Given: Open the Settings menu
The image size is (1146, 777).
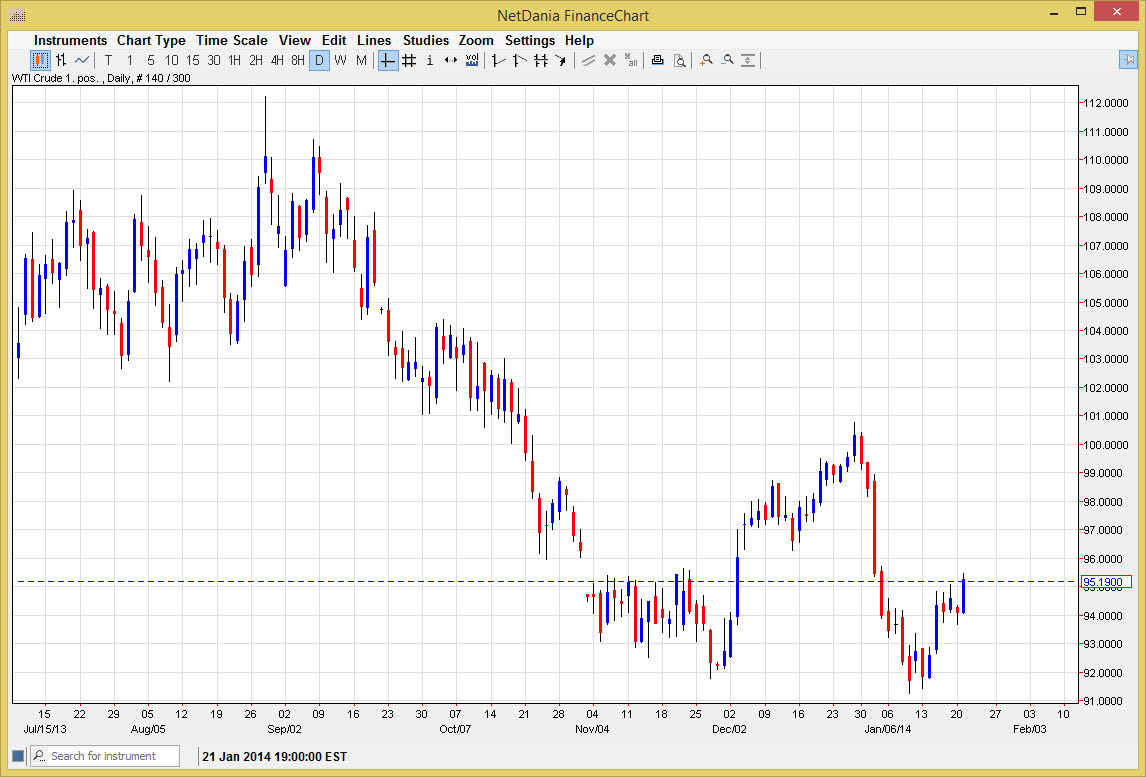Looking at the screenshot, I should click(x=529, y=40).
